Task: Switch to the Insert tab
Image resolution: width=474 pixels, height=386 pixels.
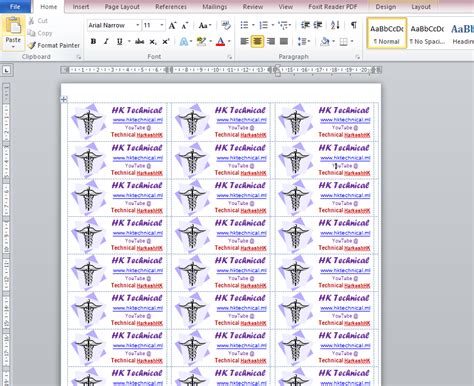Action: pos(81,7)
